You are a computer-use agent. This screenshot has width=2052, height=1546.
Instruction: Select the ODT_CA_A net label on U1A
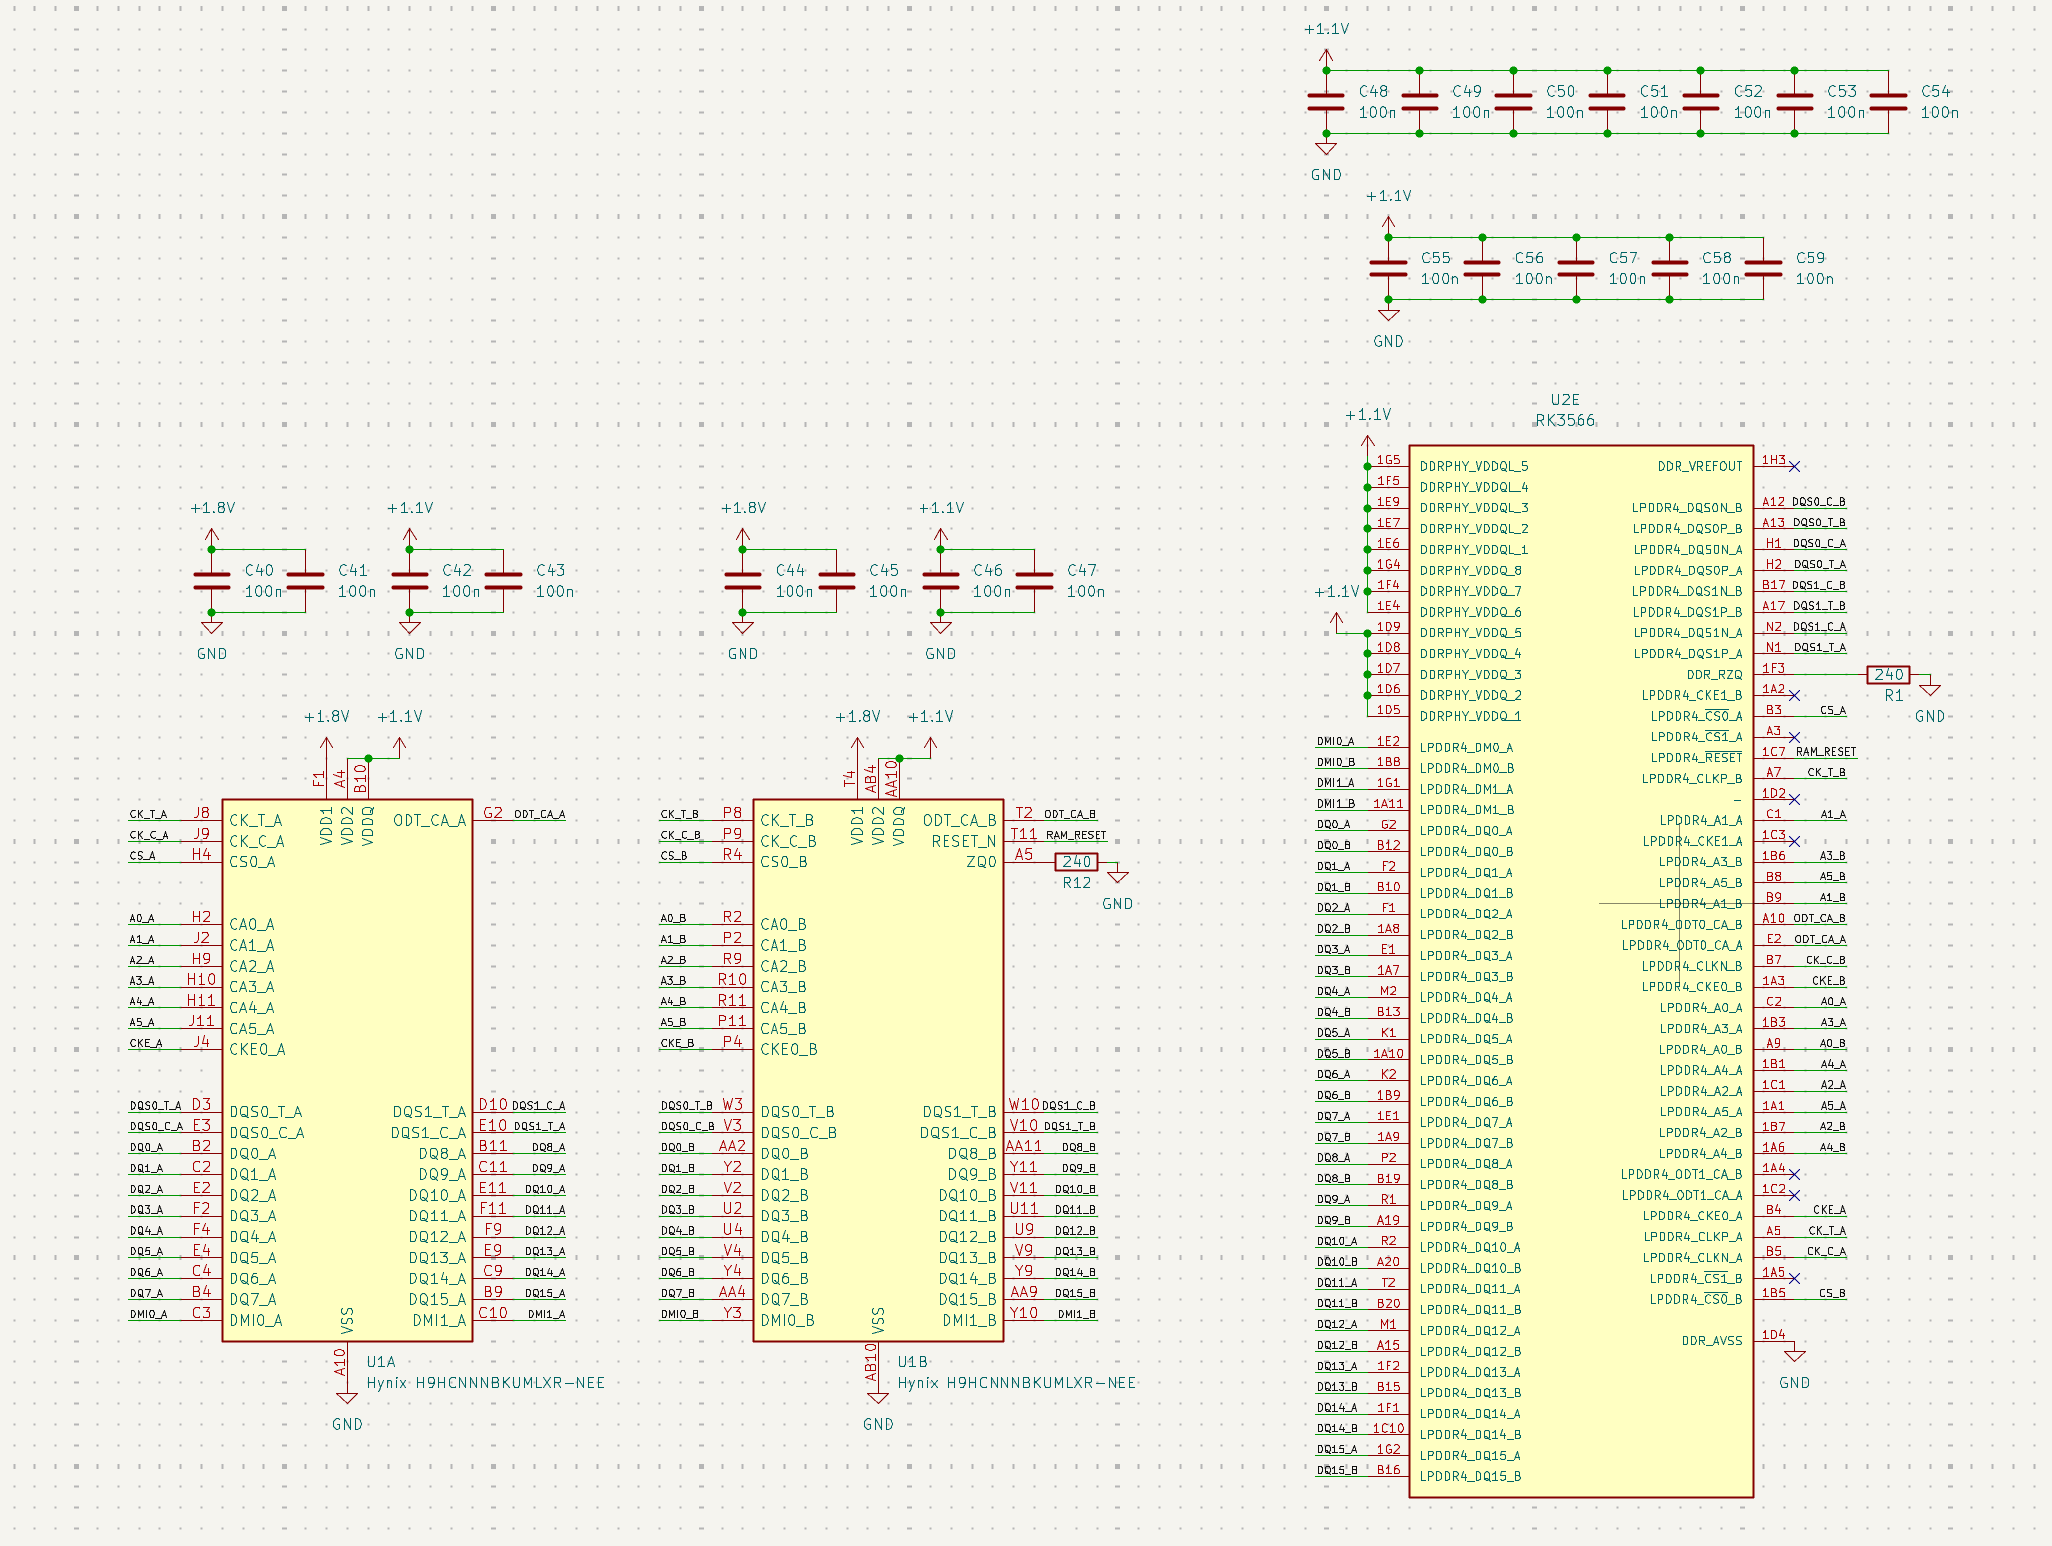539,815
